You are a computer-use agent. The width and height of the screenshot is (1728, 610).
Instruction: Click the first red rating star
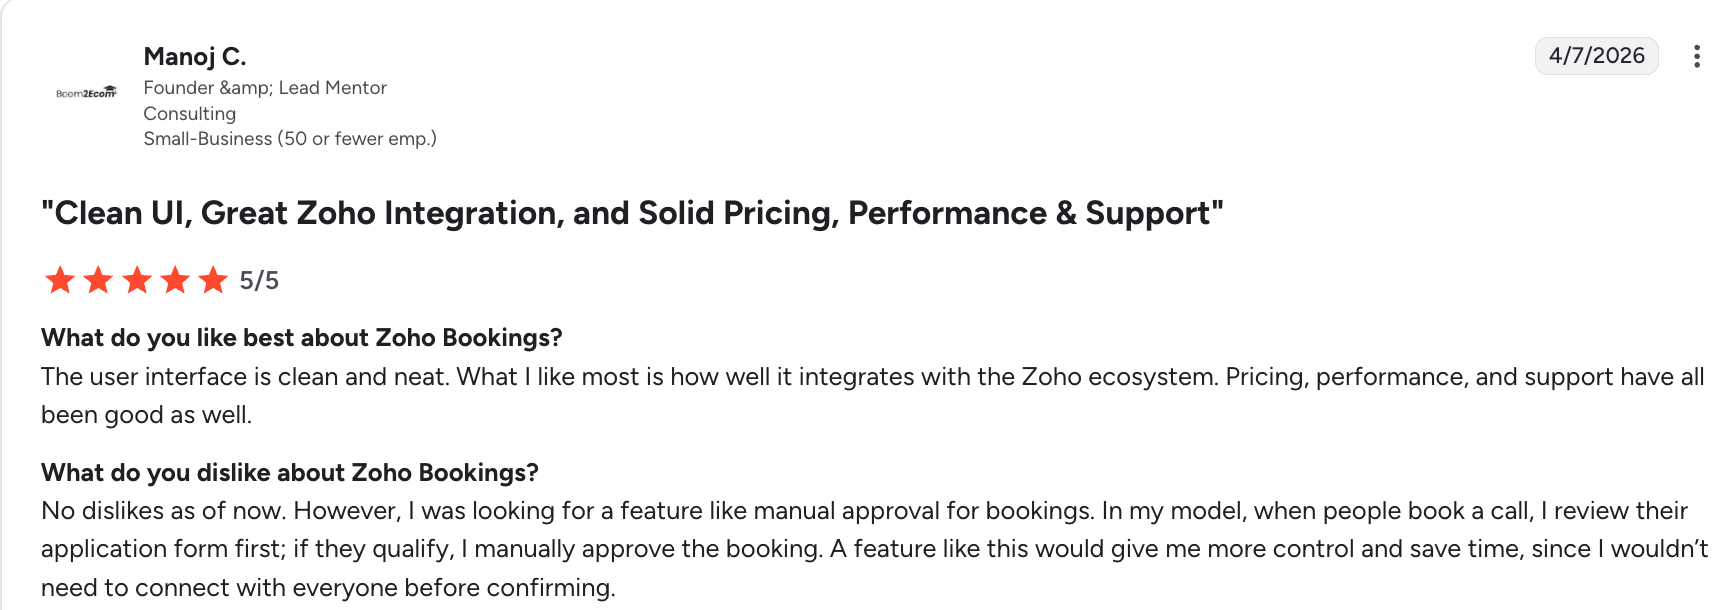pos(59,281)
